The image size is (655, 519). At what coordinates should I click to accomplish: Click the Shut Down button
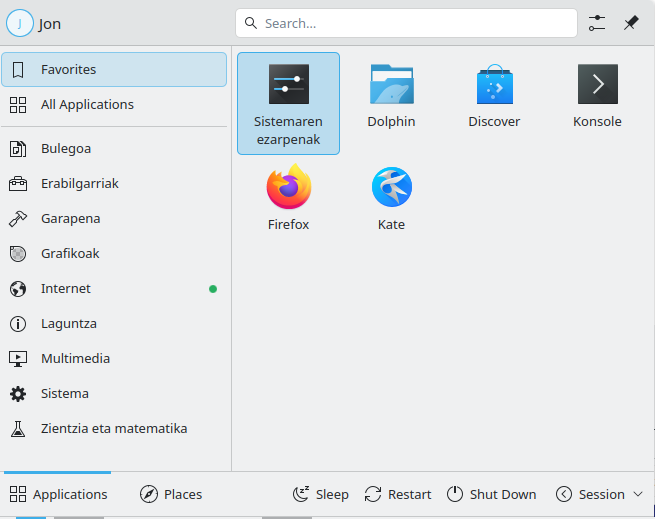491,494
